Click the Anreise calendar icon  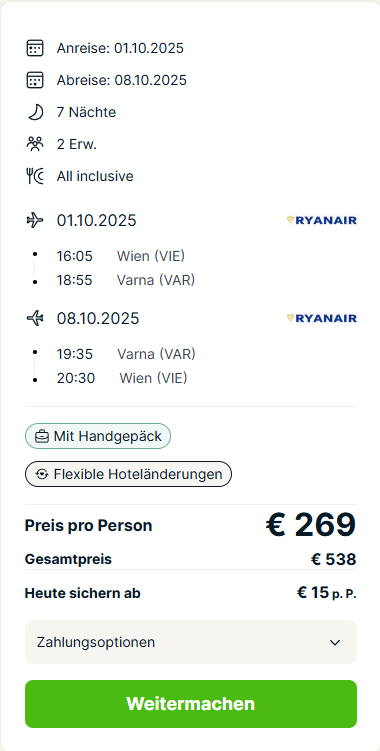(x=35, y=48)
